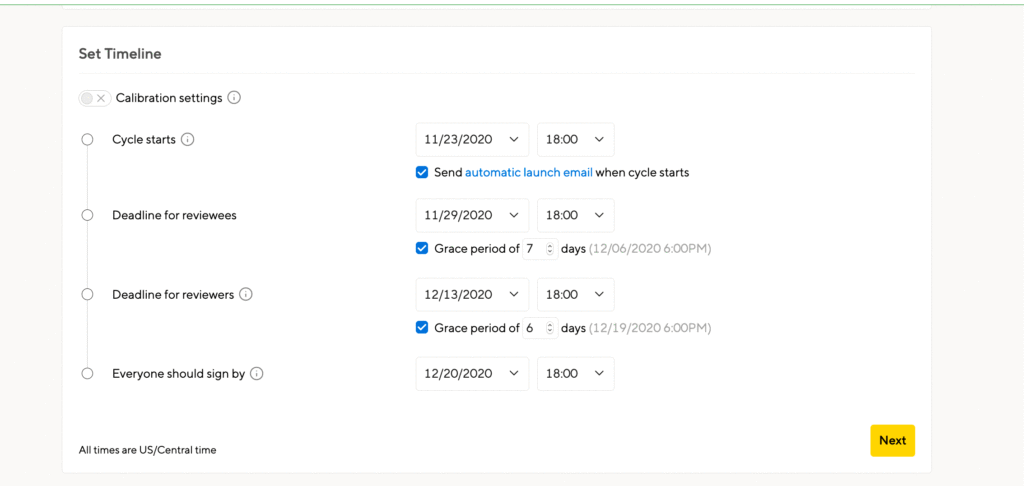Image resolution: width=1024 pixels, height=486 pixels.
Task: Expand reviewers deadline date dropdown 12/13/2020
Action: click(472, 295)
